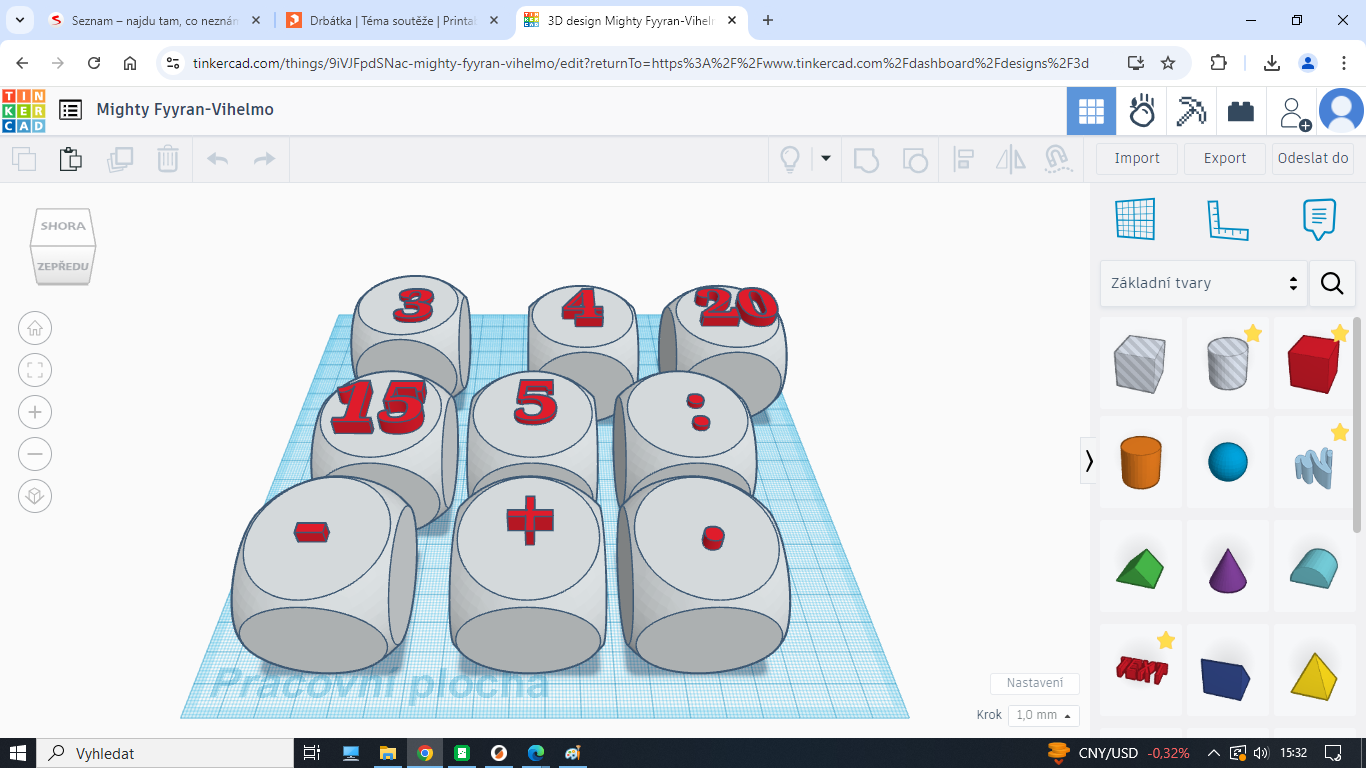Click the invite collaborator icon
This screenshot has width=1366, height=768.
pyautogui.click(x=1294, y=112)
